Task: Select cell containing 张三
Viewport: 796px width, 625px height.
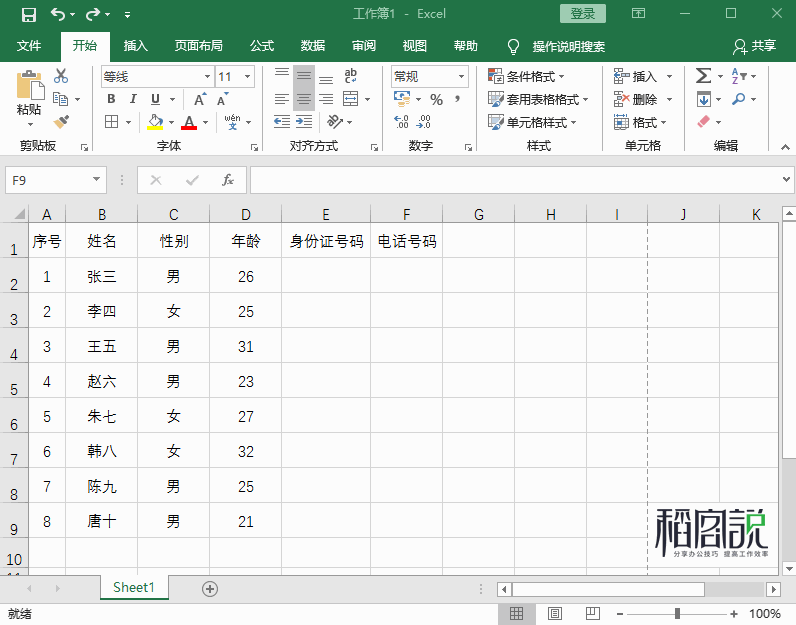Action: 102,277
